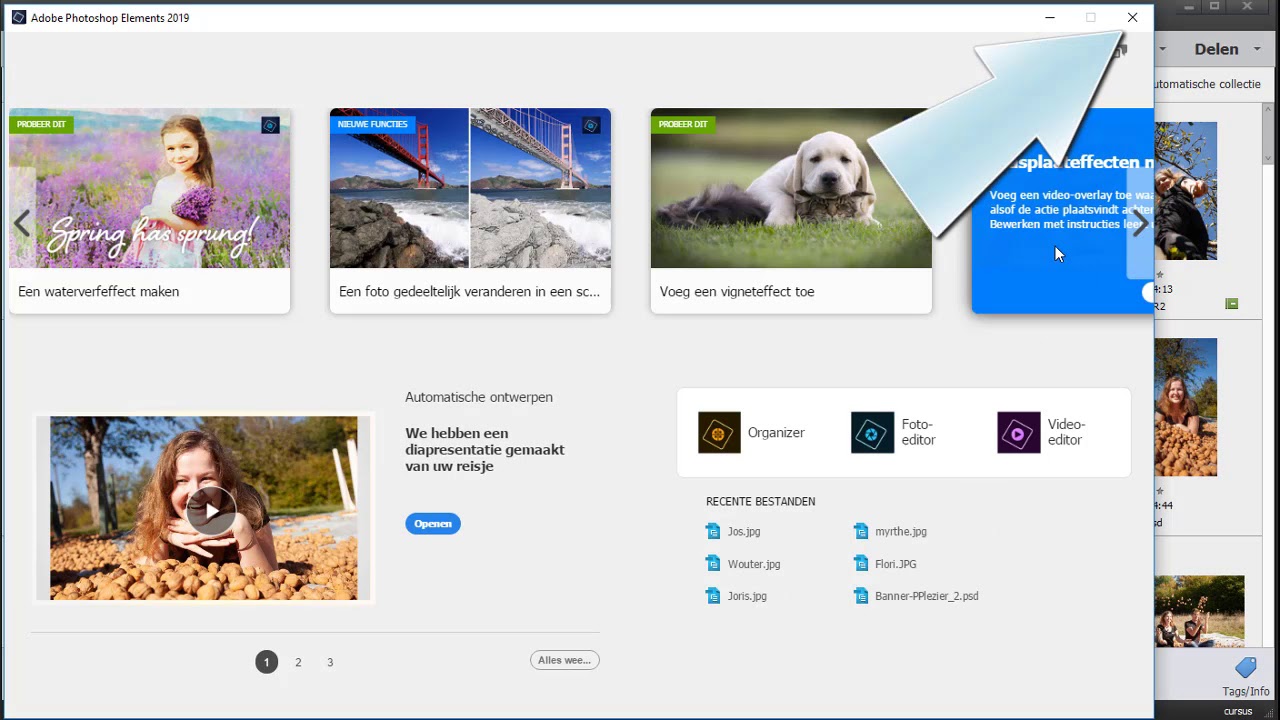Open recent file Banner-PPlezier_2.psd
This screenshot has width=1280, height=720.
916,596
